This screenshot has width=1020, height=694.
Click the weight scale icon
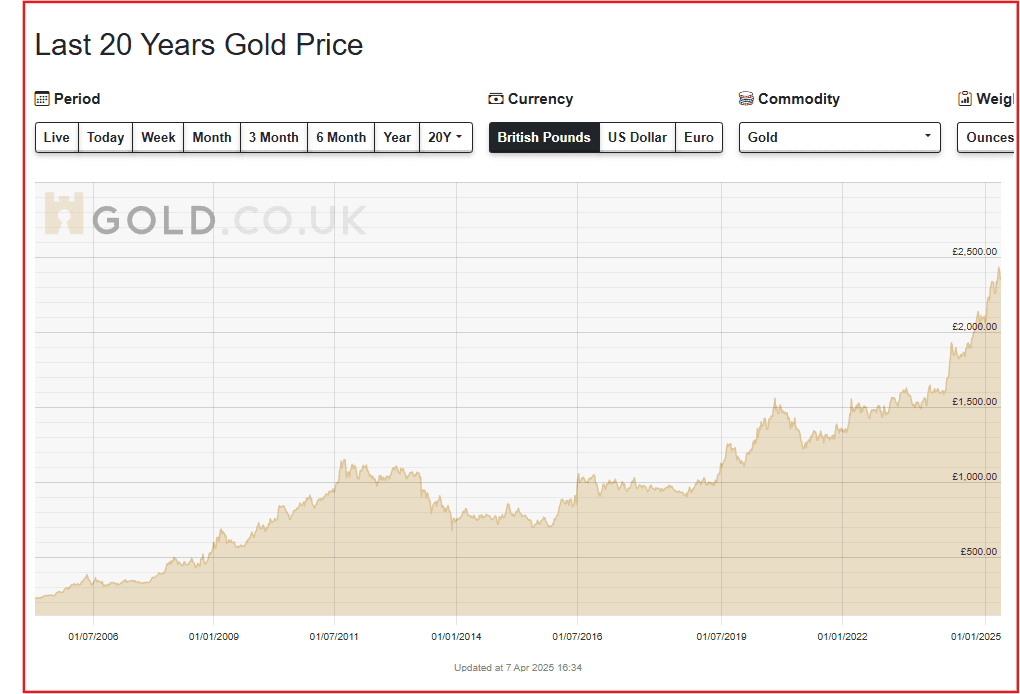965,99
